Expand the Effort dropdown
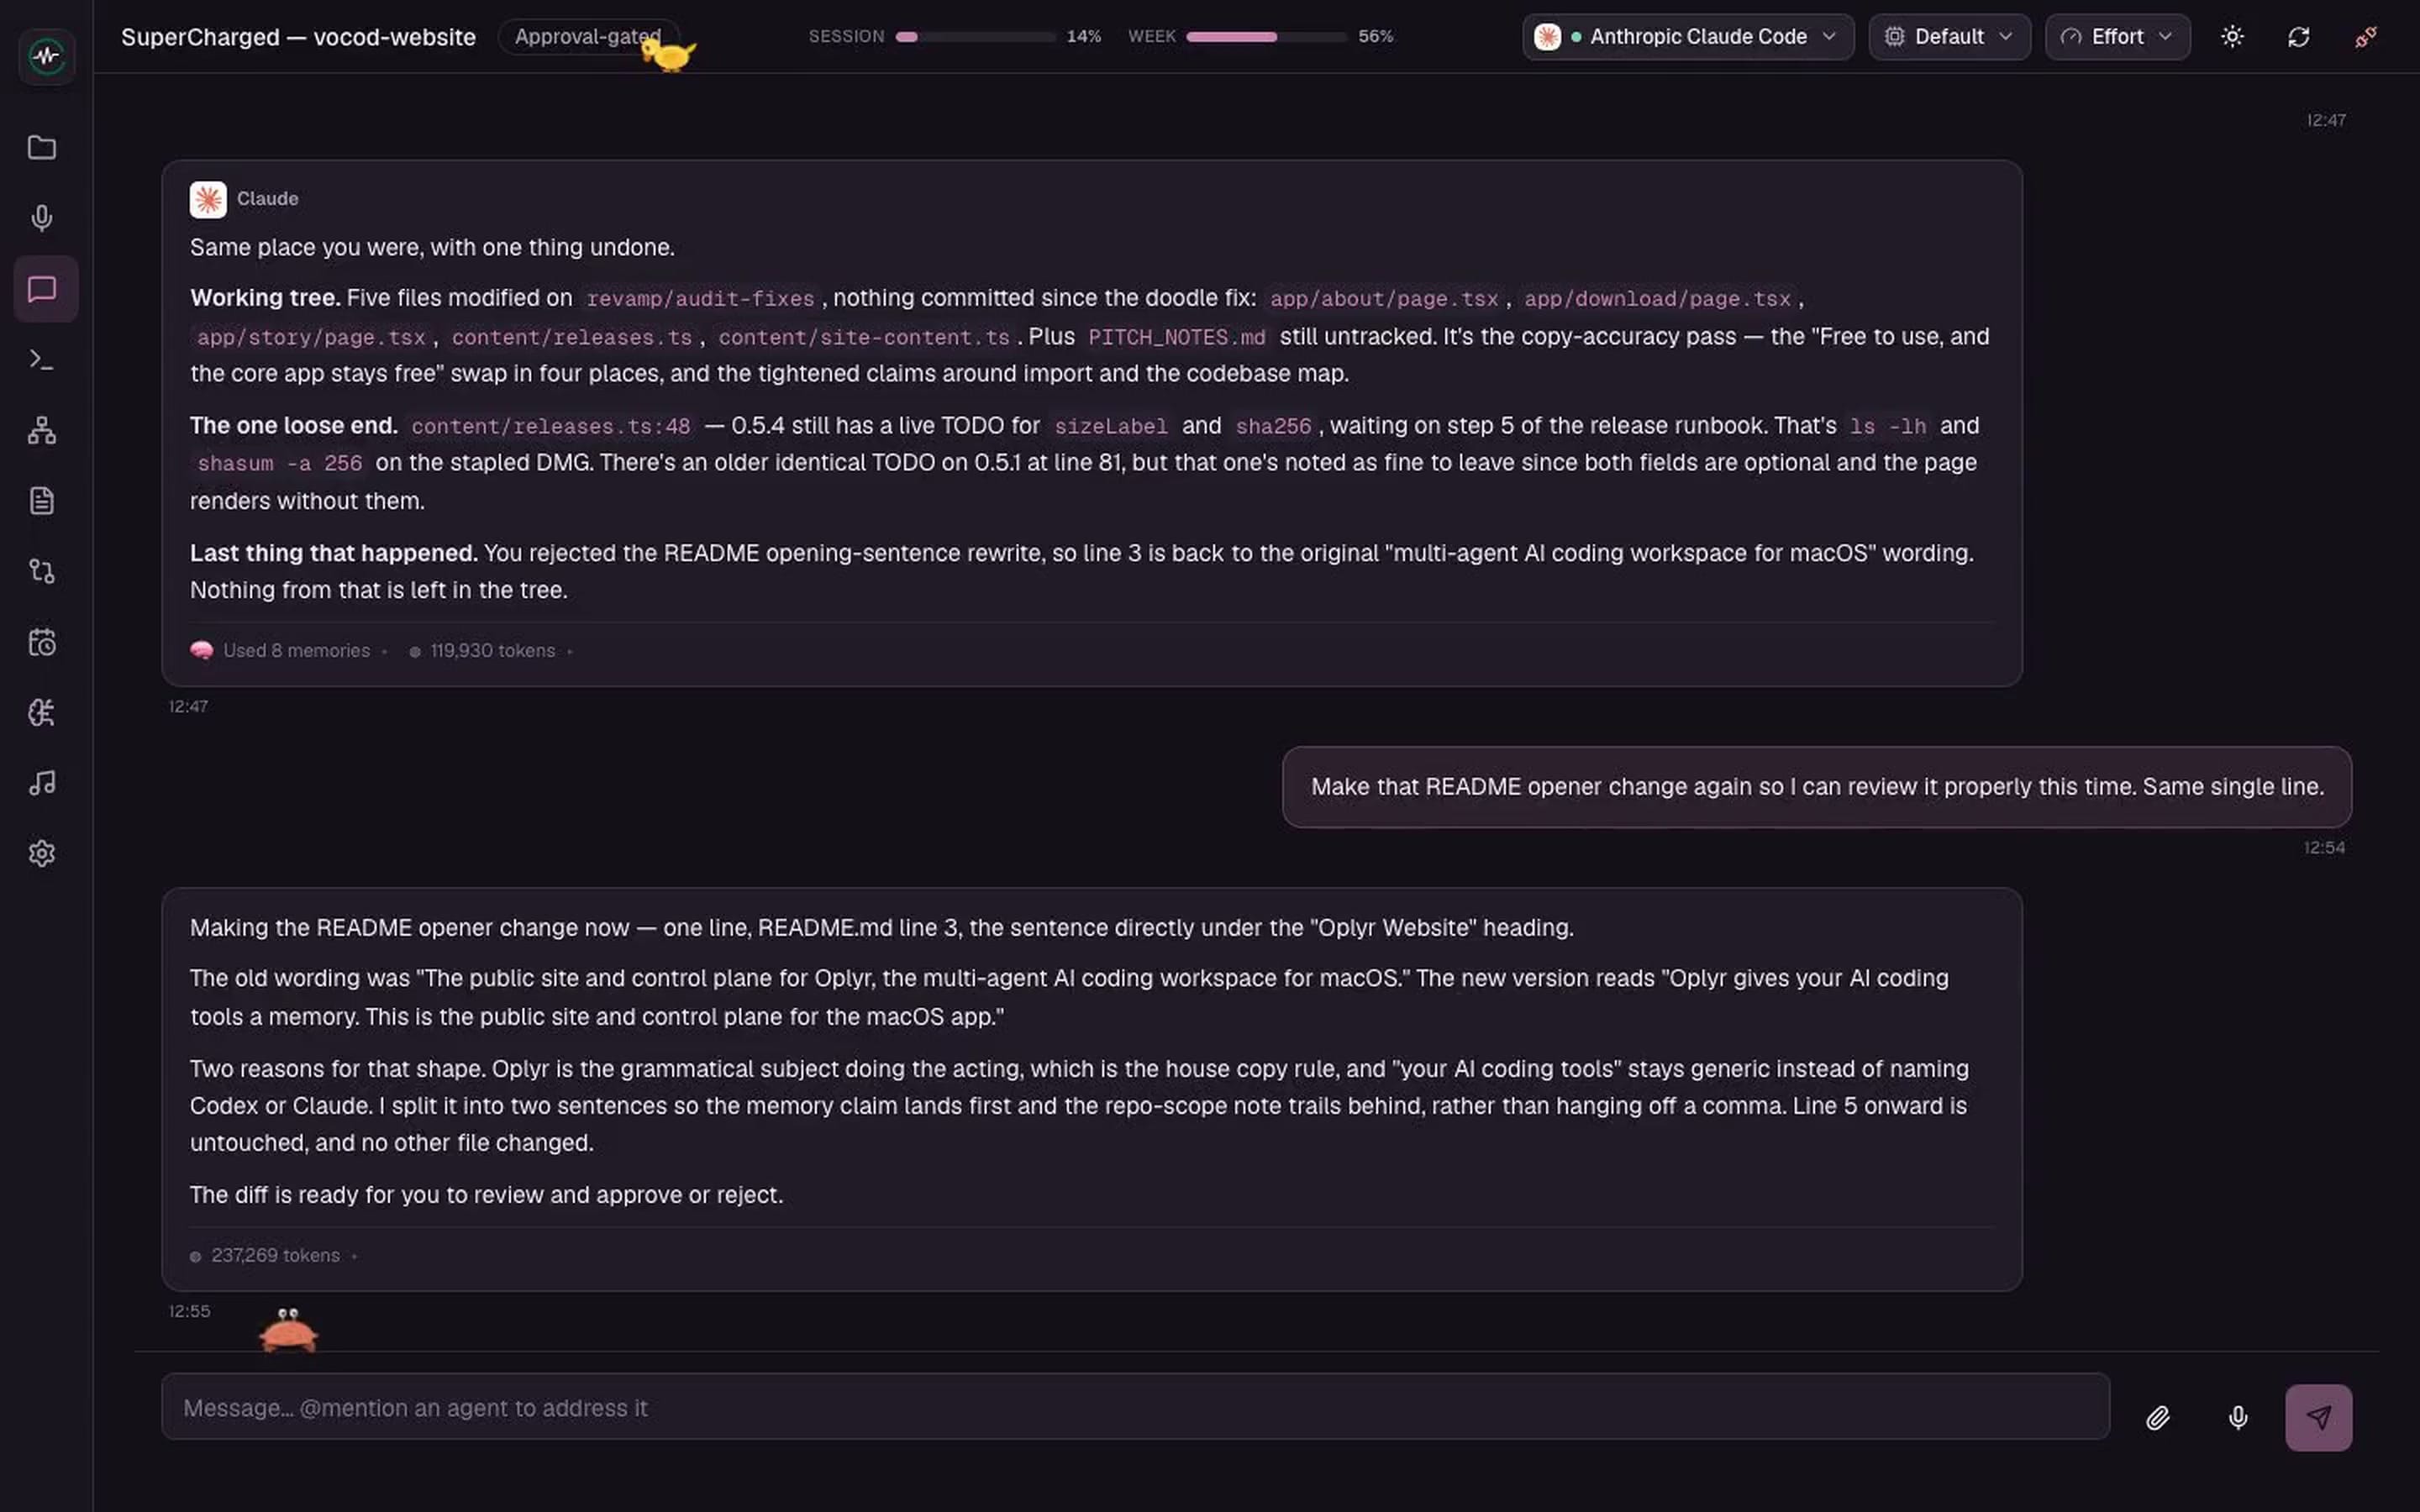This screenshot has width=2420, height=1512. coord(2117,37)
